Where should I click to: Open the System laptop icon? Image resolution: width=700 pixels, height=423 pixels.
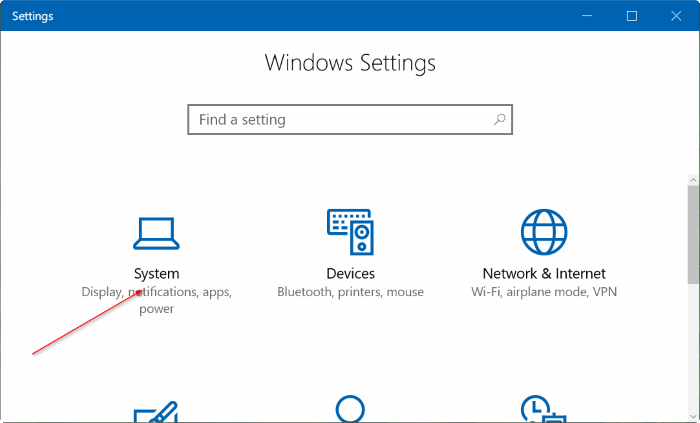coord(156,233)
